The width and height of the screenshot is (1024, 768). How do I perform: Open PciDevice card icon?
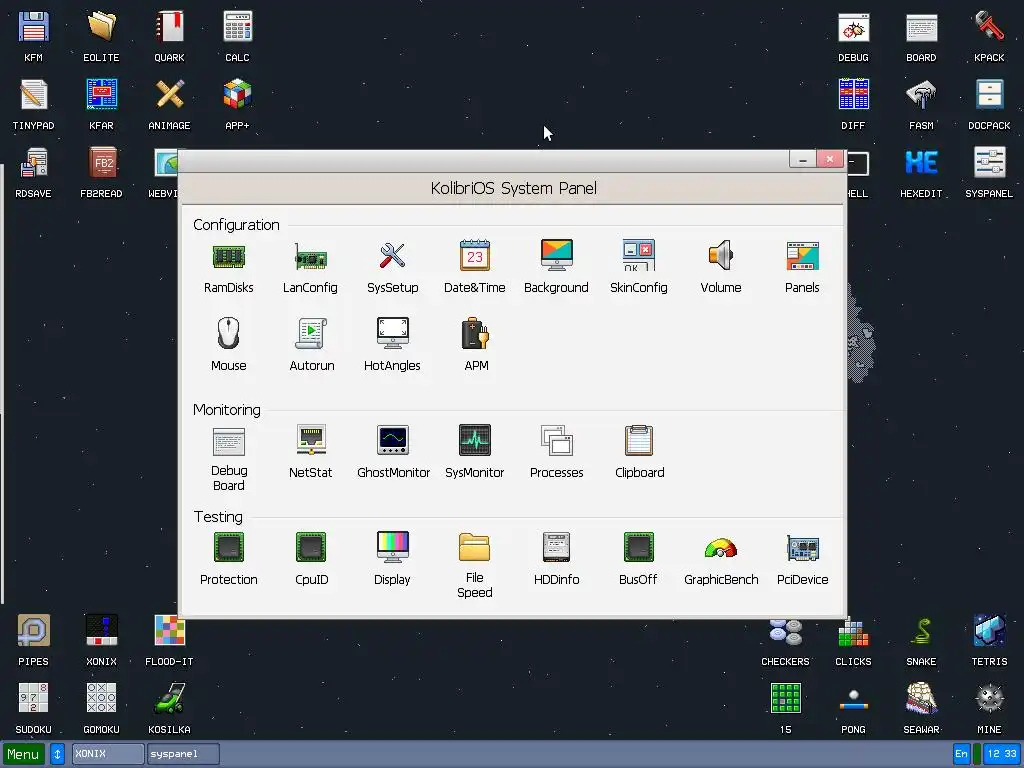(803, 548)
